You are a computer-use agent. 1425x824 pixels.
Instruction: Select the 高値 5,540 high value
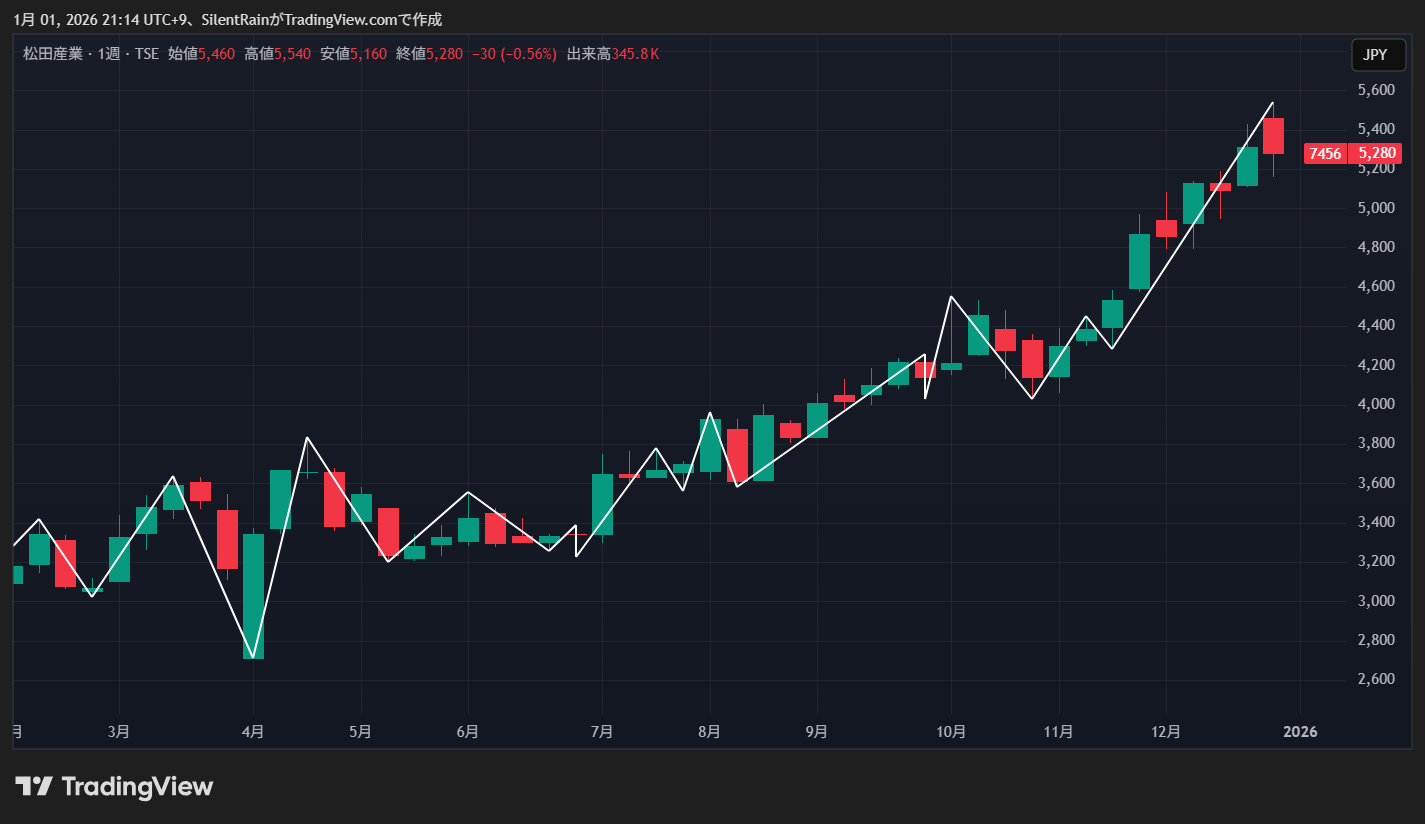[x=278, y=54]
